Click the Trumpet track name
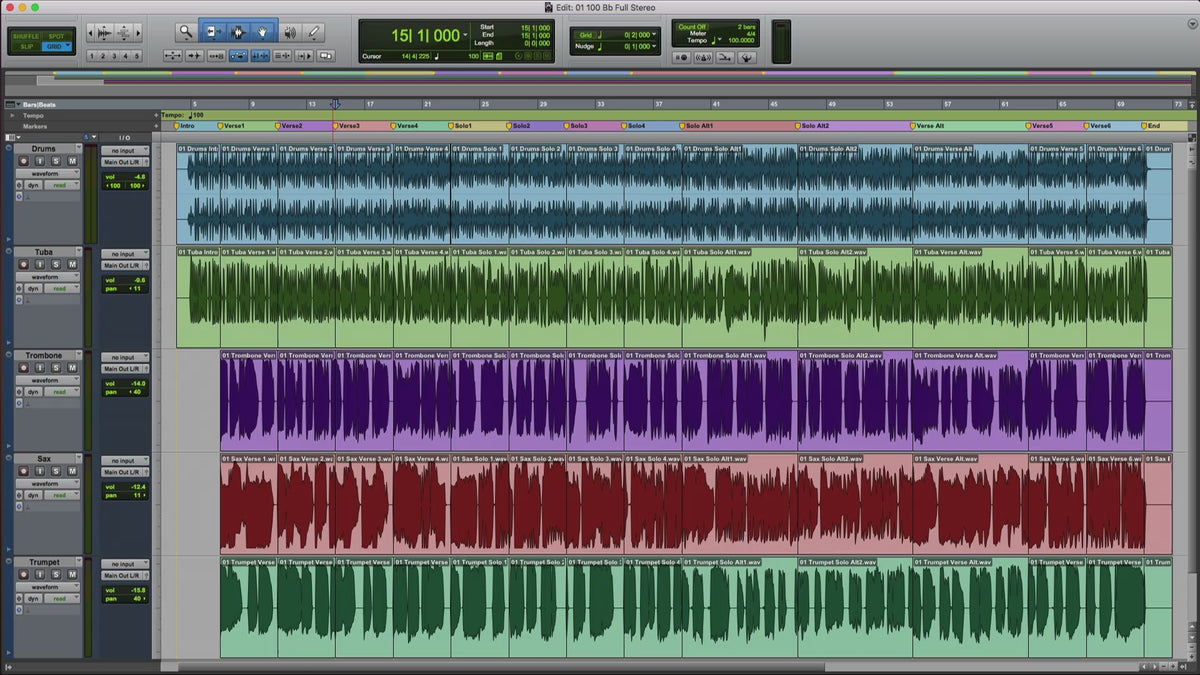The image size is (1200, 675). (44, 562)
